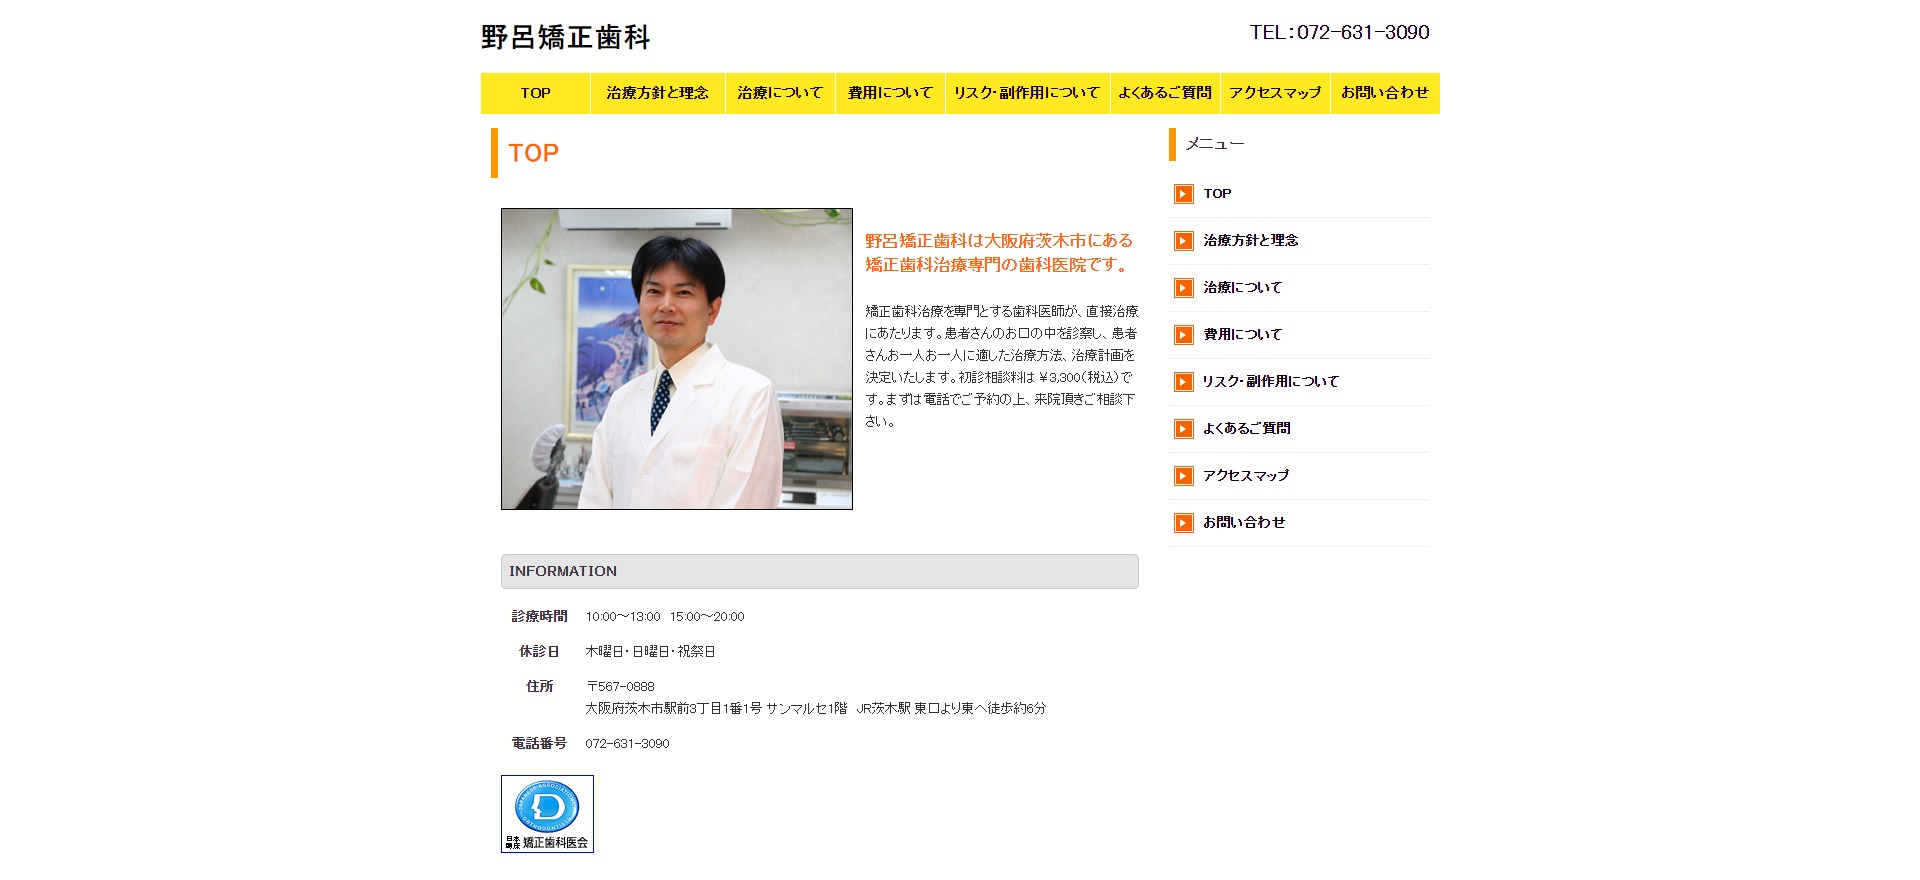Click the sidebar アクセスマップ link text
This screenshot has height=880, width=1920.
(x=1246, y=476)
